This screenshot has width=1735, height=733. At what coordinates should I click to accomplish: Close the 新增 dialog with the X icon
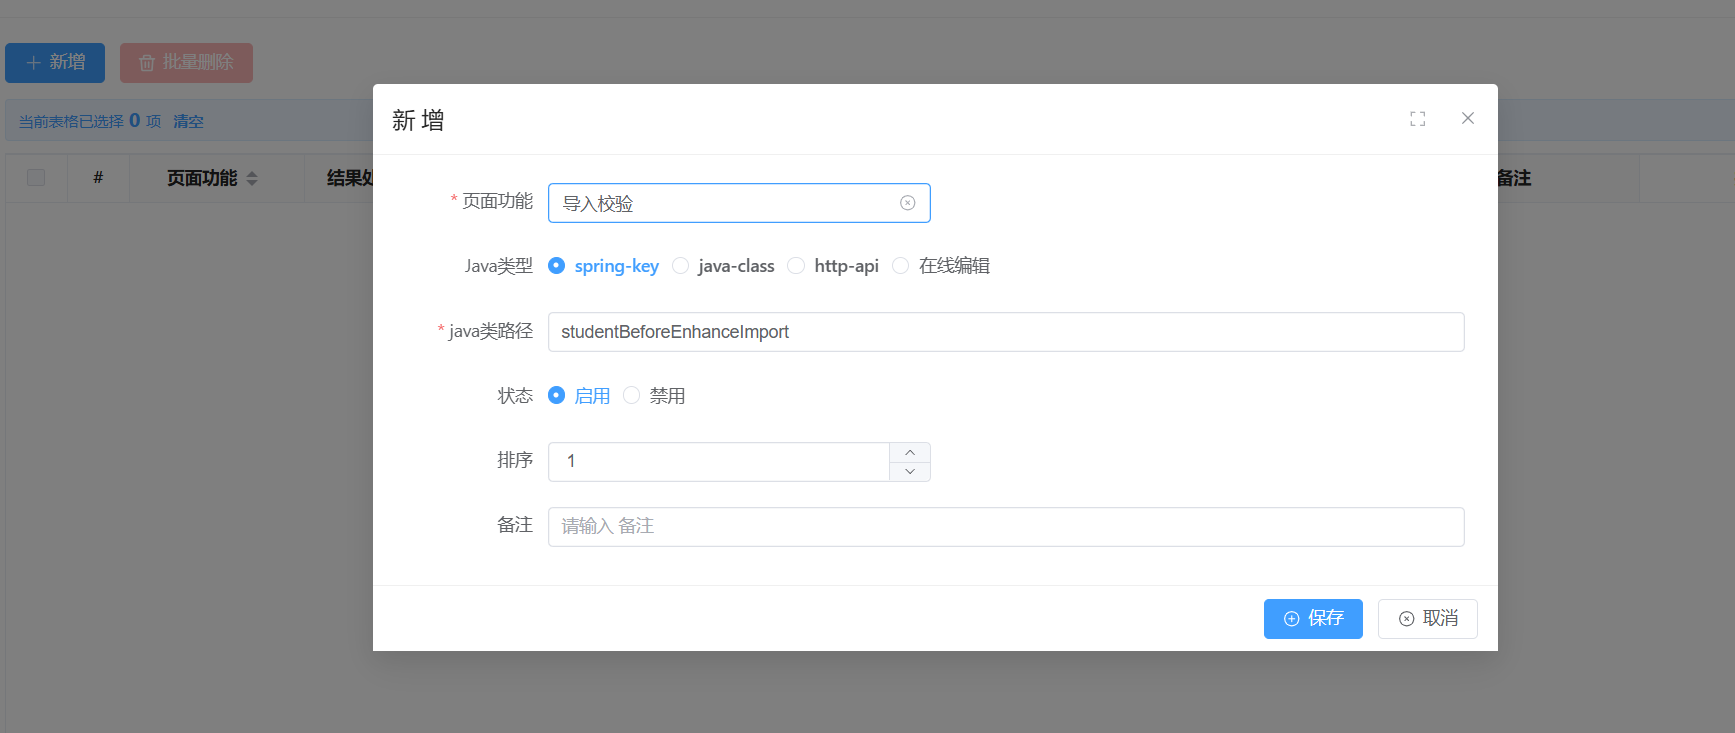pos(1468,118)
